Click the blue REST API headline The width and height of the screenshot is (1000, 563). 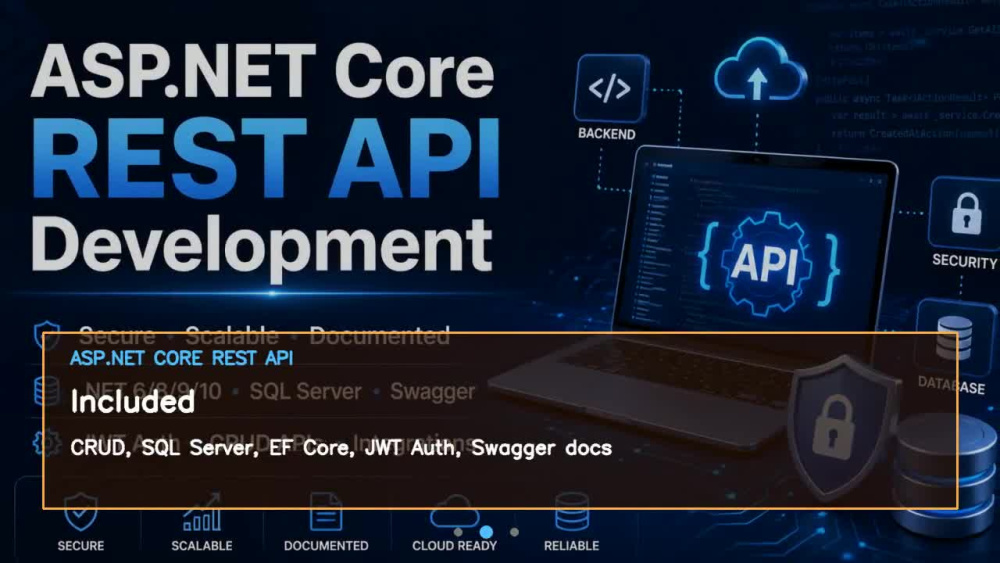[x=266, y=159]
